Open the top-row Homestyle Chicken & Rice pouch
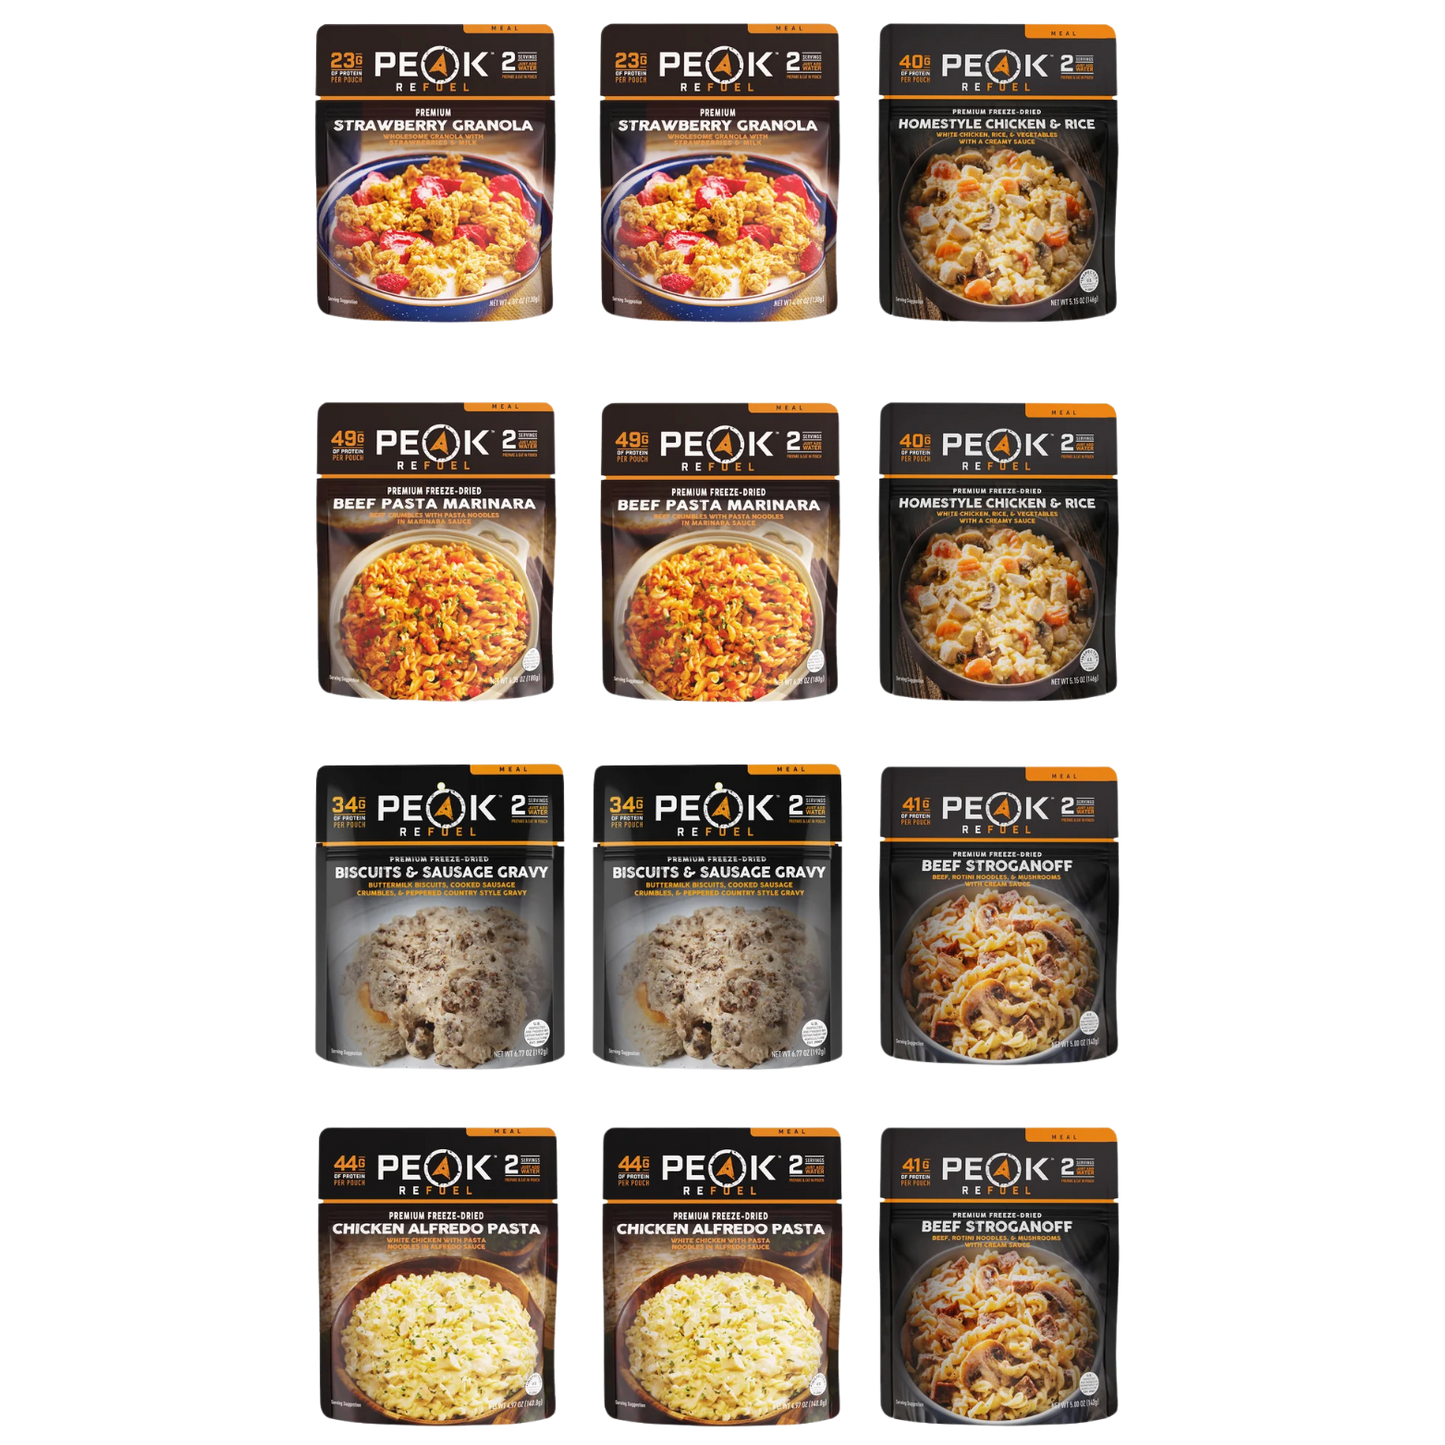Screen dimensions: 1445x1445 point(997,171)
